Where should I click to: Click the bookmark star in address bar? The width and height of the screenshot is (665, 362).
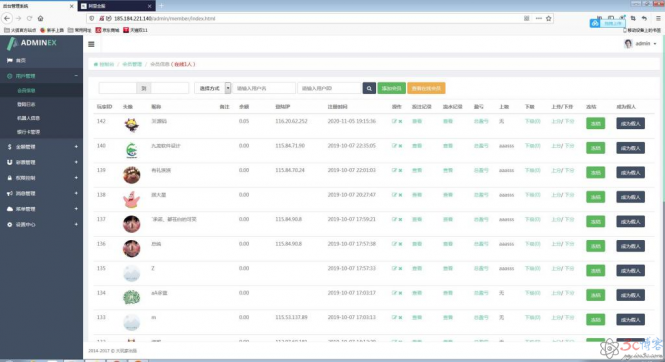pyautogui.click(x=548, y=18)
